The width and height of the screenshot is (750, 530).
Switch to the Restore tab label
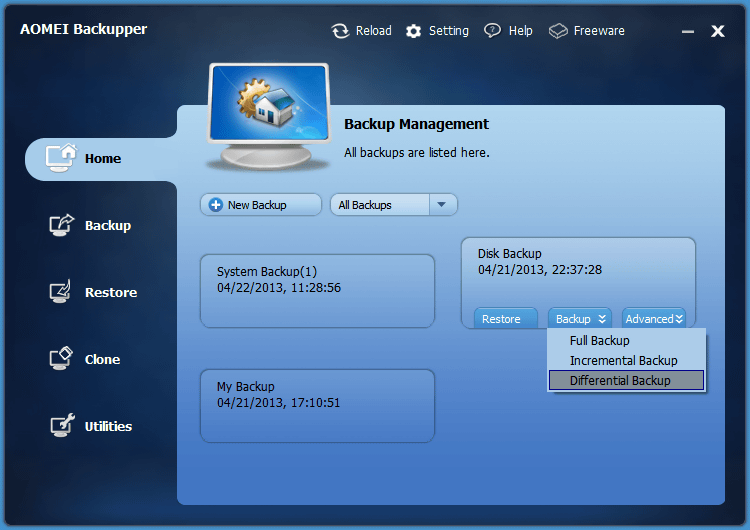pyautogui.click(x=111, y=292)
